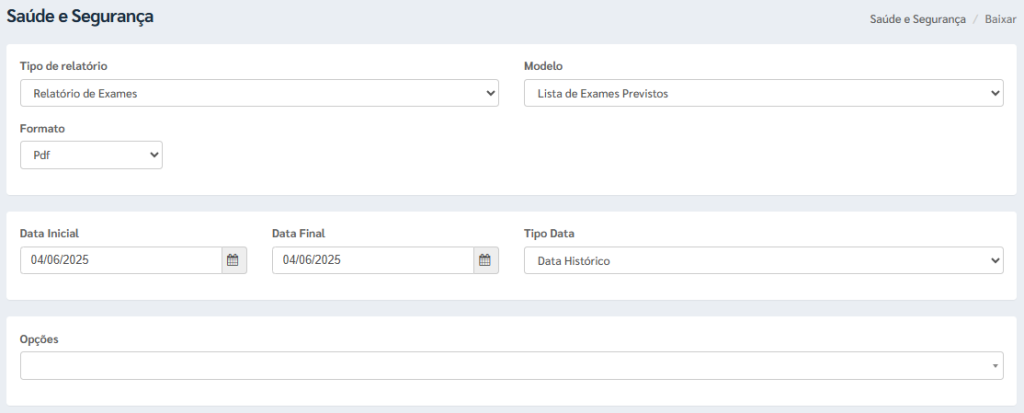Expand the Data Histórico dropdown
Screen dimensions: 1024x413
763,261
